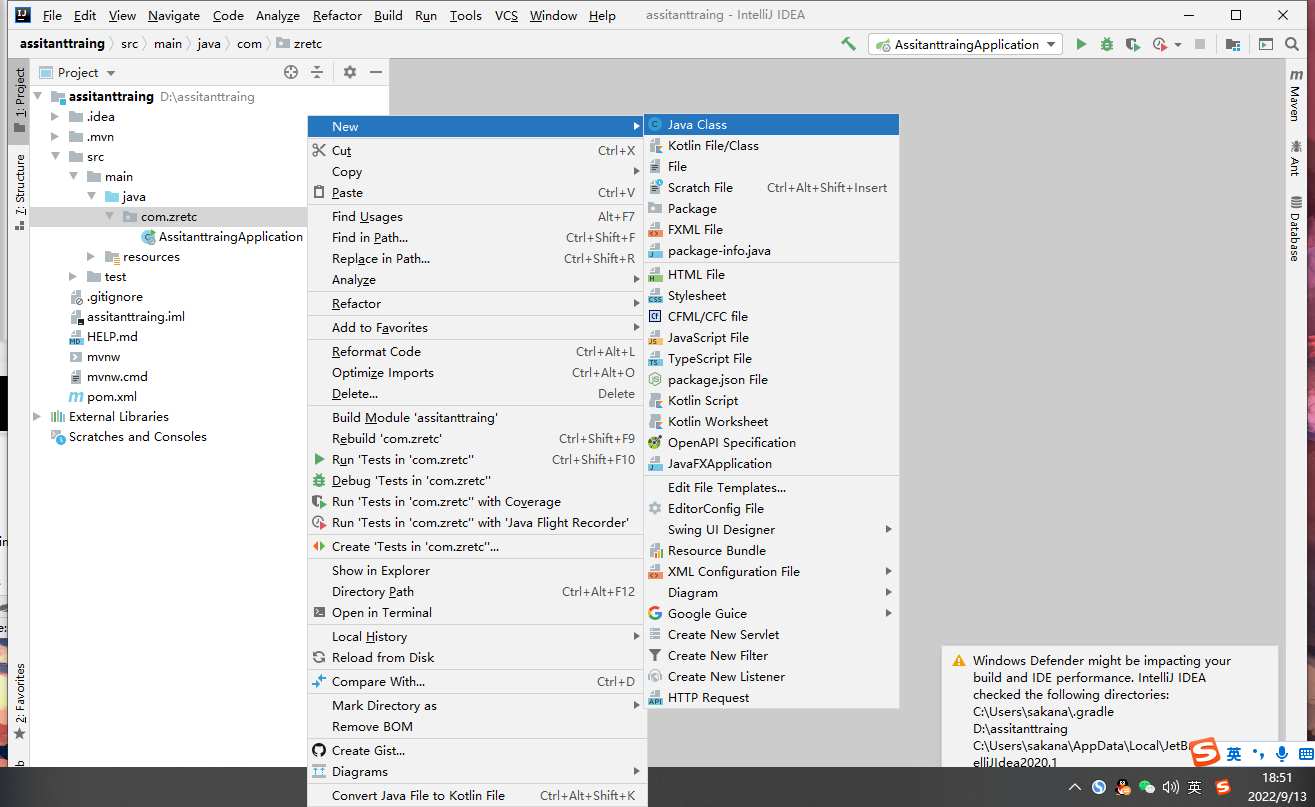1315x807 pixels.
Task: Expand the .idea folder
Action: [x=57, y=117]
